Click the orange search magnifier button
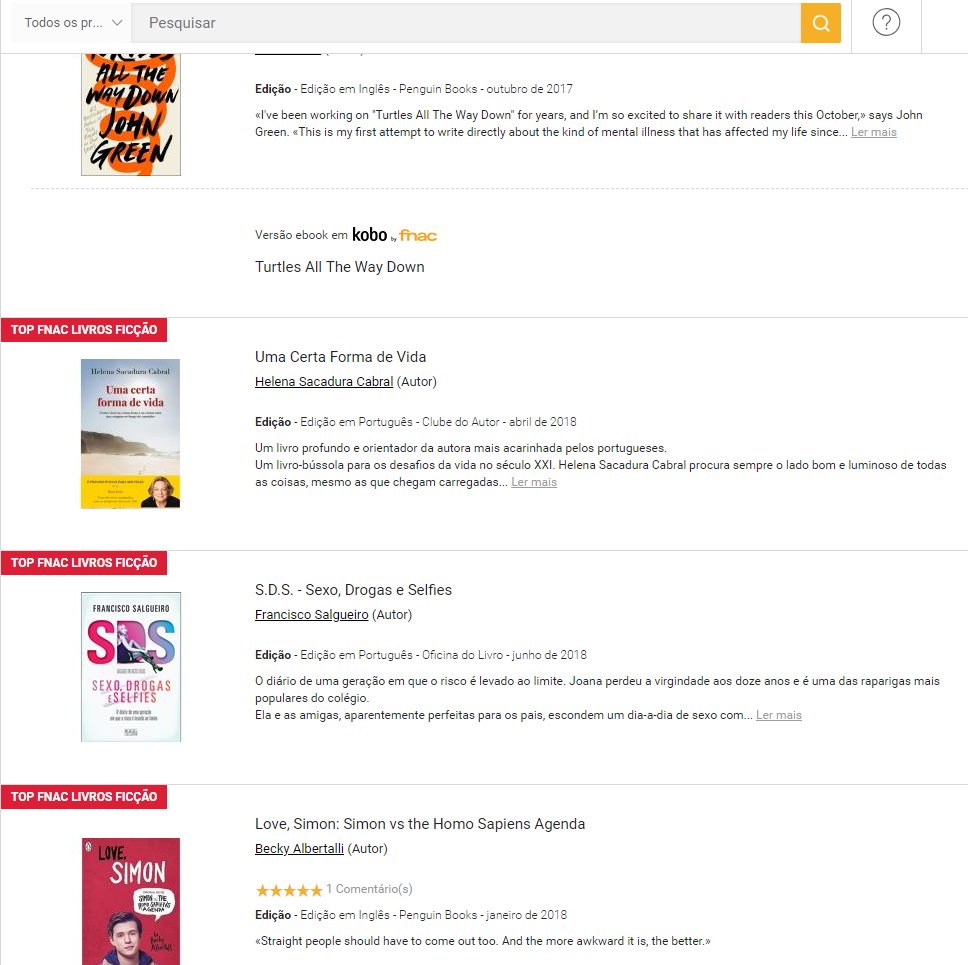 coord(820,23)
